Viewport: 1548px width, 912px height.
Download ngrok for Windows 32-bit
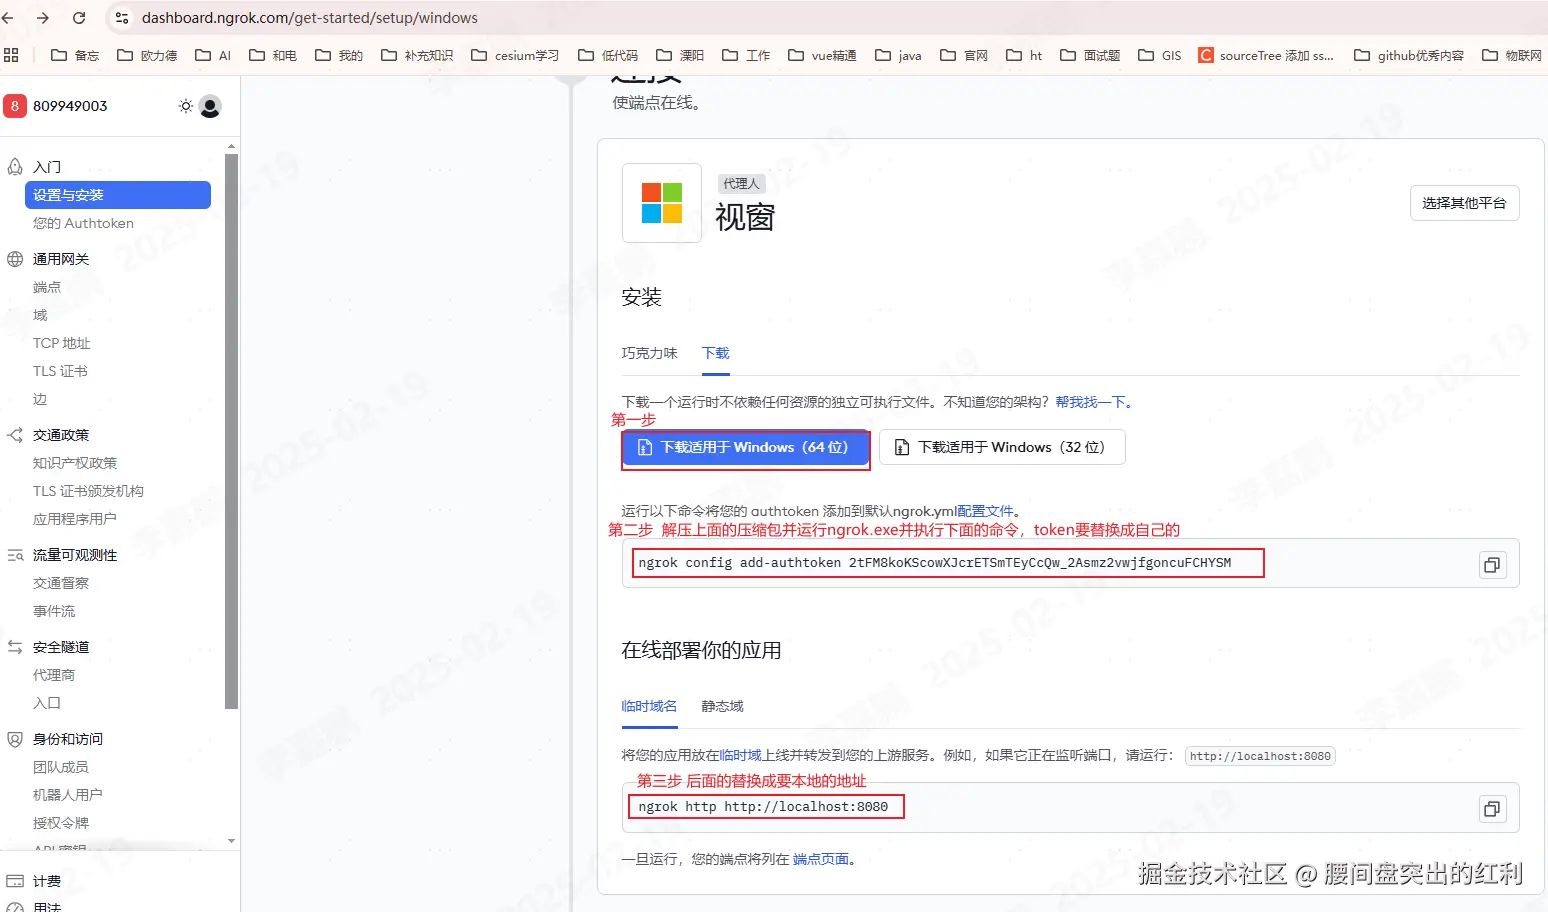[1002, 447]
